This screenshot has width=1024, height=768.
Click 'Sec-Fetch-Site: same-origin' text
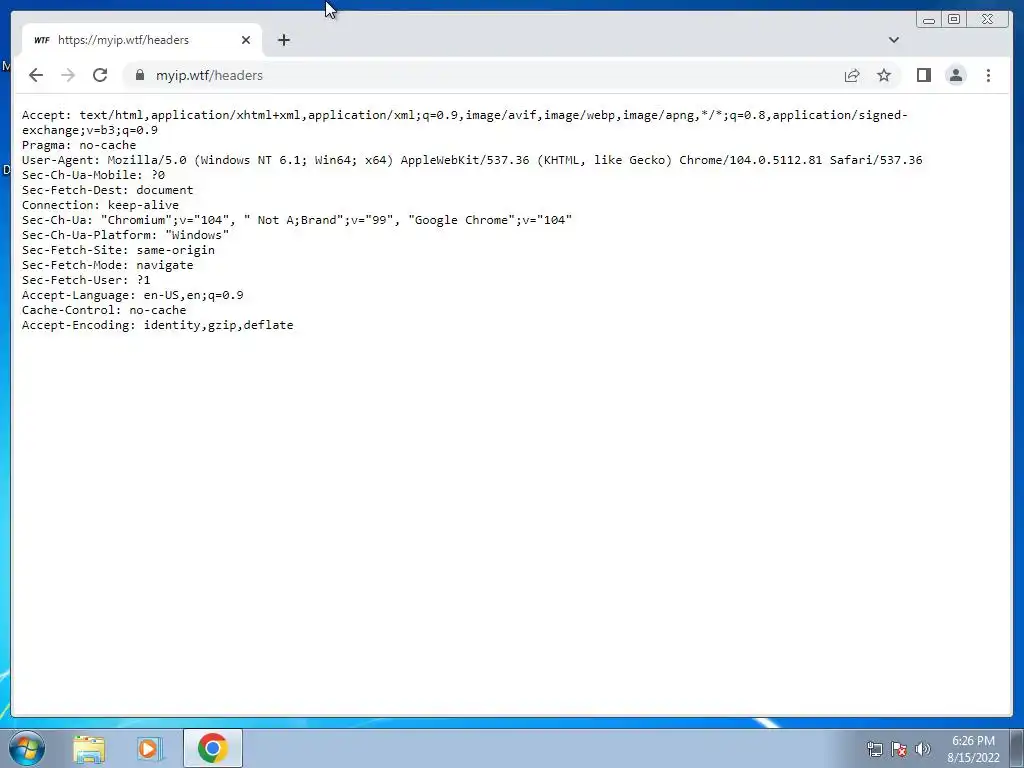tap(118, 250)
